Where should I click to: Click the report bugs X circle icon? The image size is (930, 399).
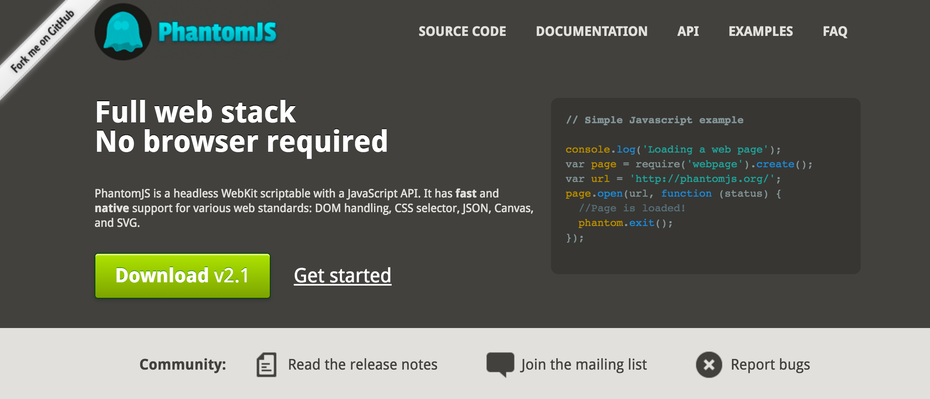pos(709,365)
